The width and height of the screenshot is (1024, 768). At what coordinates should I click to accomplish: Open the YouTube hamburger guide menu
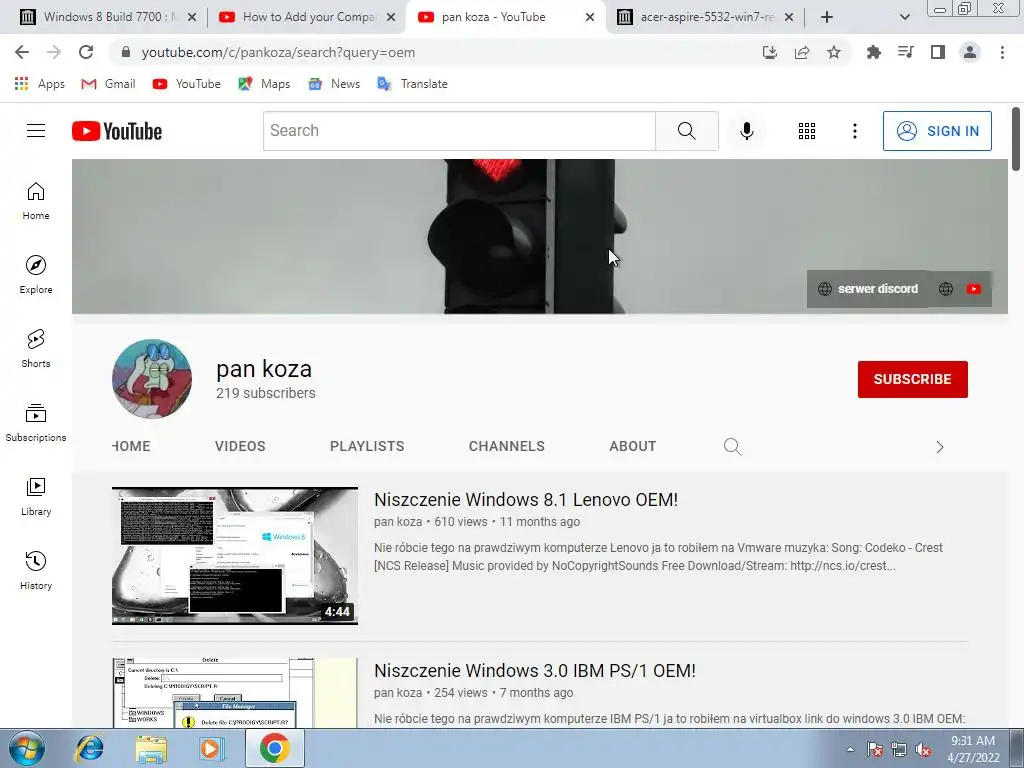[x=36, y=131]
